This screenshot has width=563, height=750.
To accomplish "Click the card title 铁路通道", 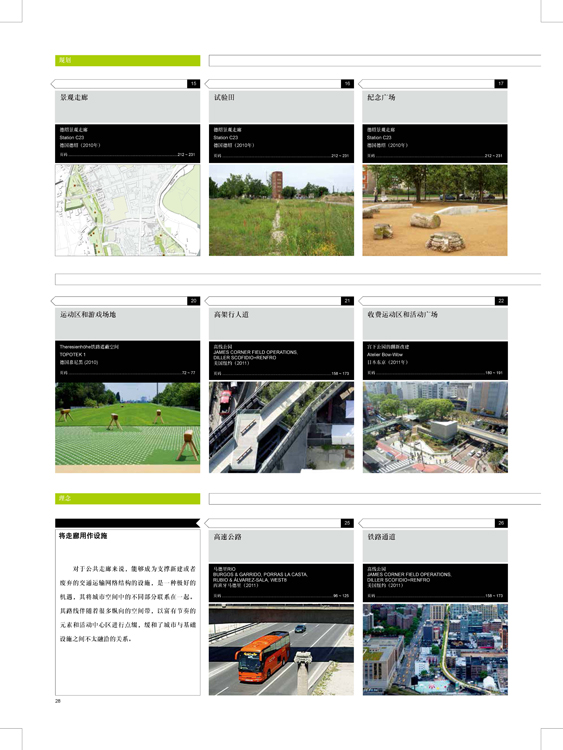I will click(x=381, y=537).
